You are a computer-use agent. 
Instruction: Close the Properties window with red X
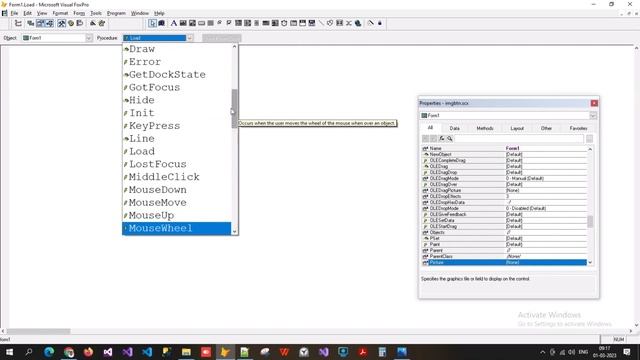pos(594,103)
